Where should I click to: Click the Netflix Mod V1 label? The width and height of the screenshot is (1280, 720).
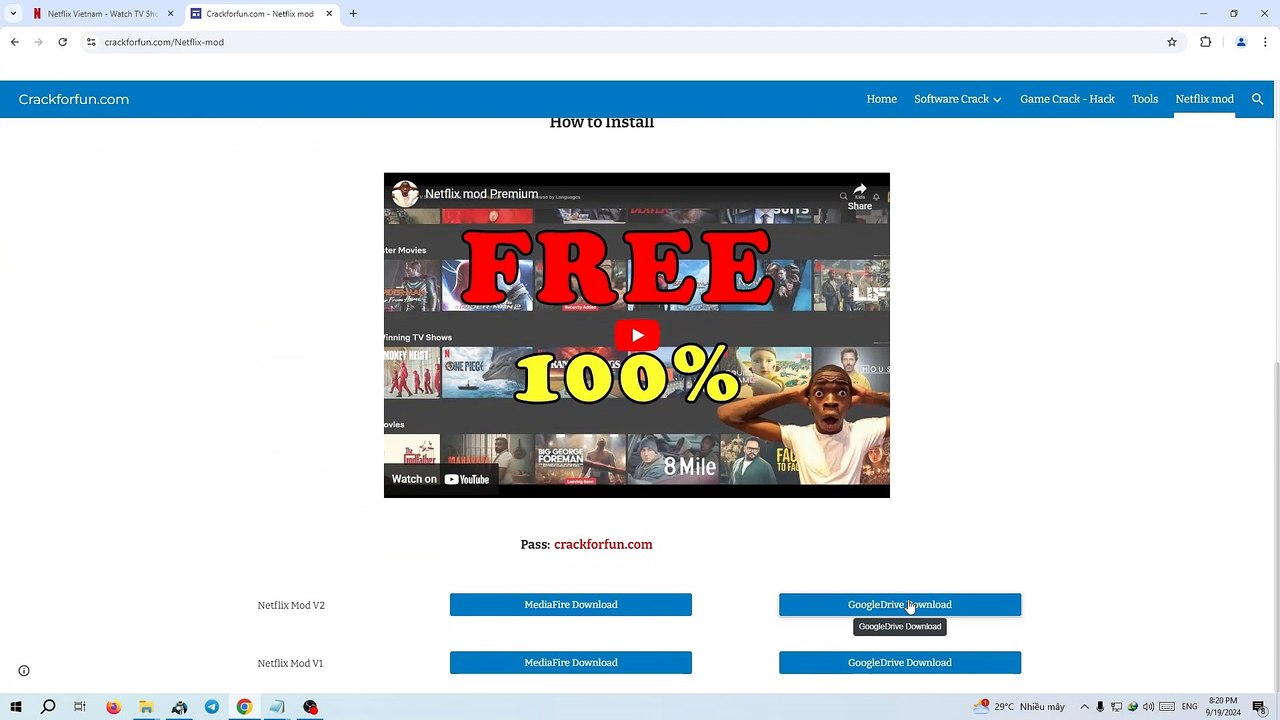point(290,664)
